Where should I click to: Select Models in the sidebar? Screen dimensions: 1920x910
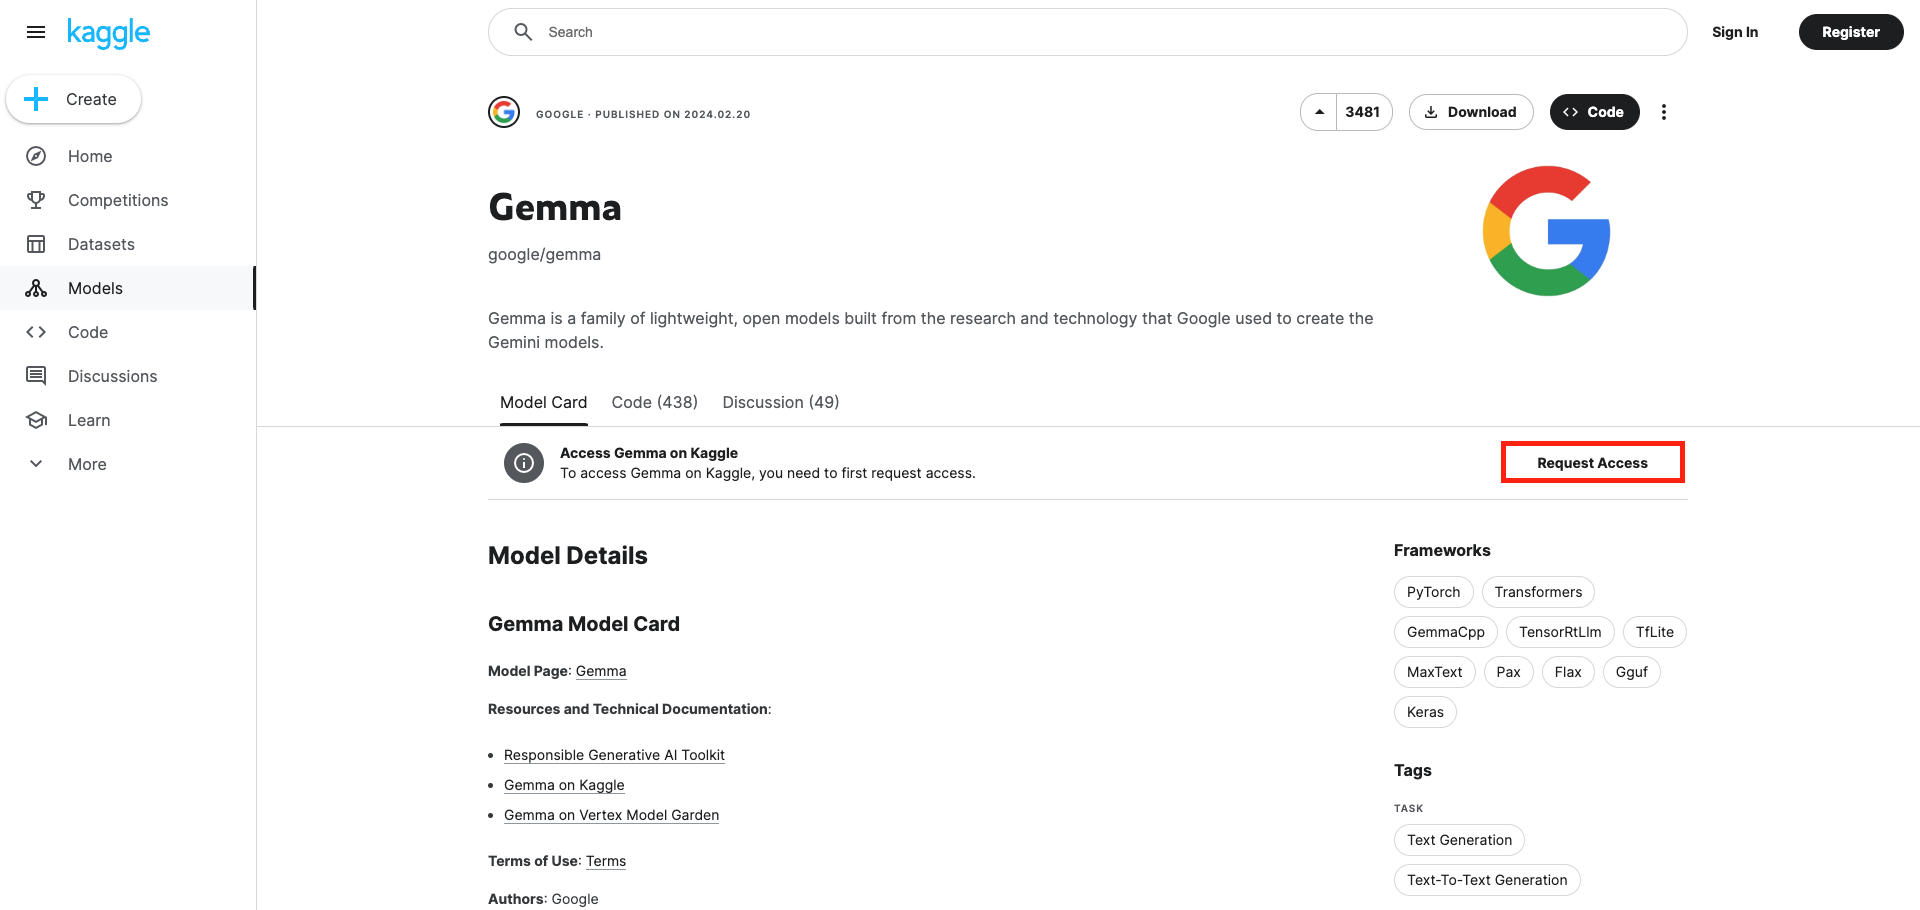(x=128, y=288)
